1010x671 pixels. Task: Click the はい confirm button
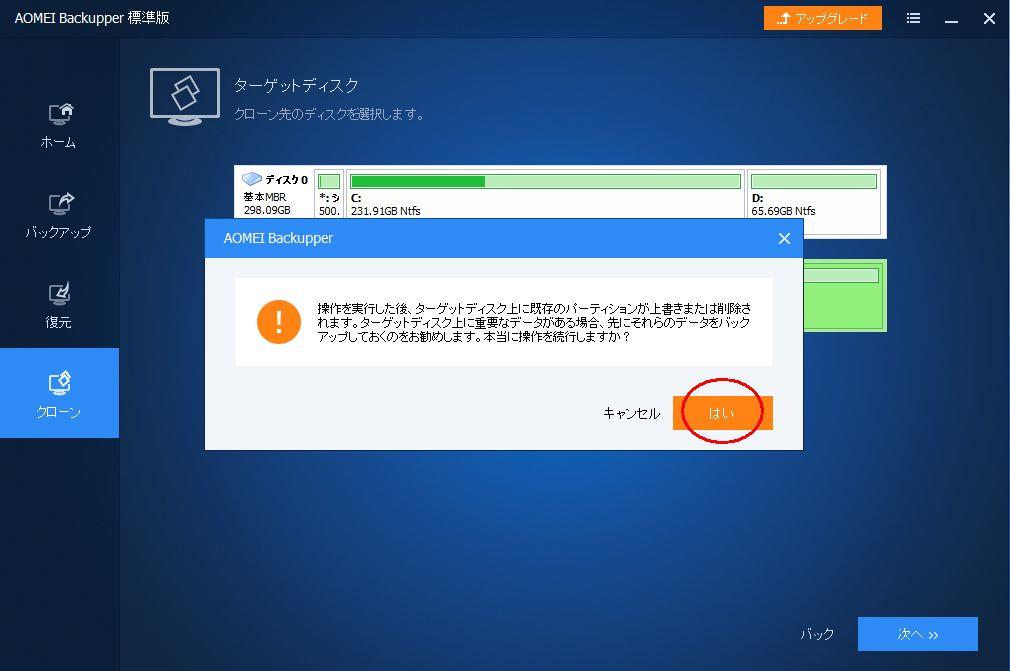click(722, 412)
